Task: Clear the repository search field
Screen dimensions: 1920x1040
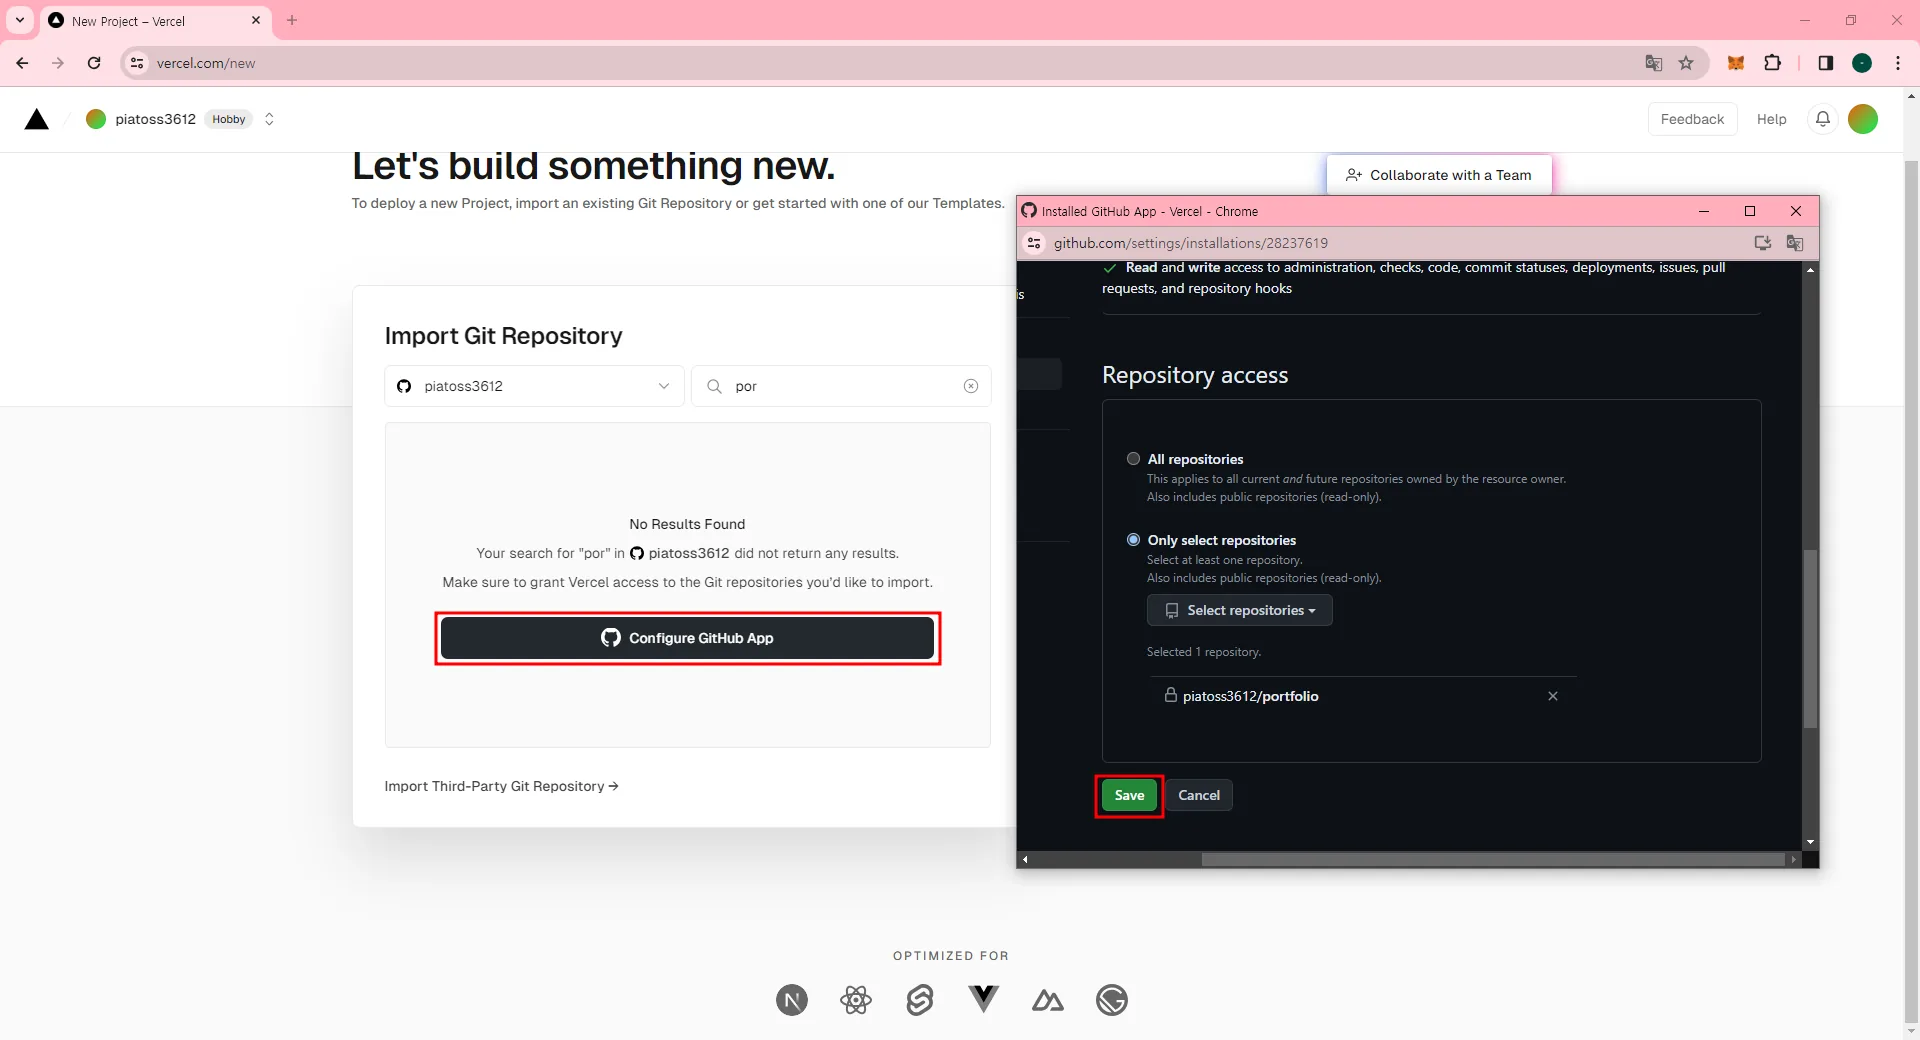Action: click(971, 386)
